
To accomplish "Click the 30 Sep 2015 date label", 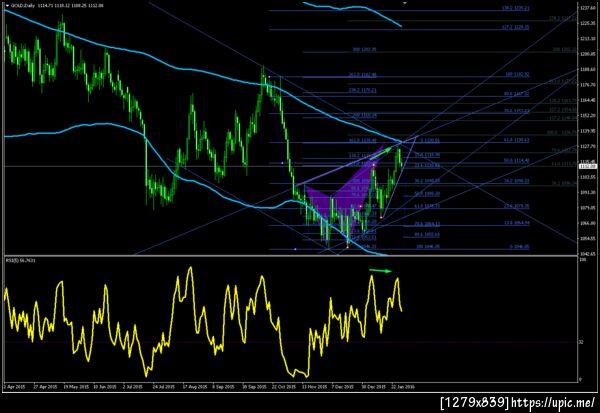I will tap(254, 387).
